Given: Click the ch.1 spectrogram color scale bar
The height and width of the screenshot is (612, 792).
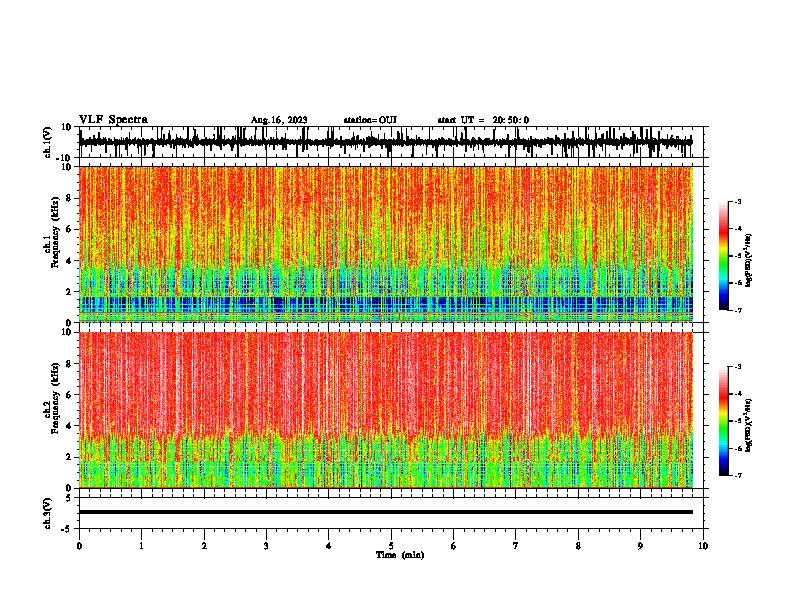Looking at the screenshot, I should pyautogui.click(x=723, y=256).
